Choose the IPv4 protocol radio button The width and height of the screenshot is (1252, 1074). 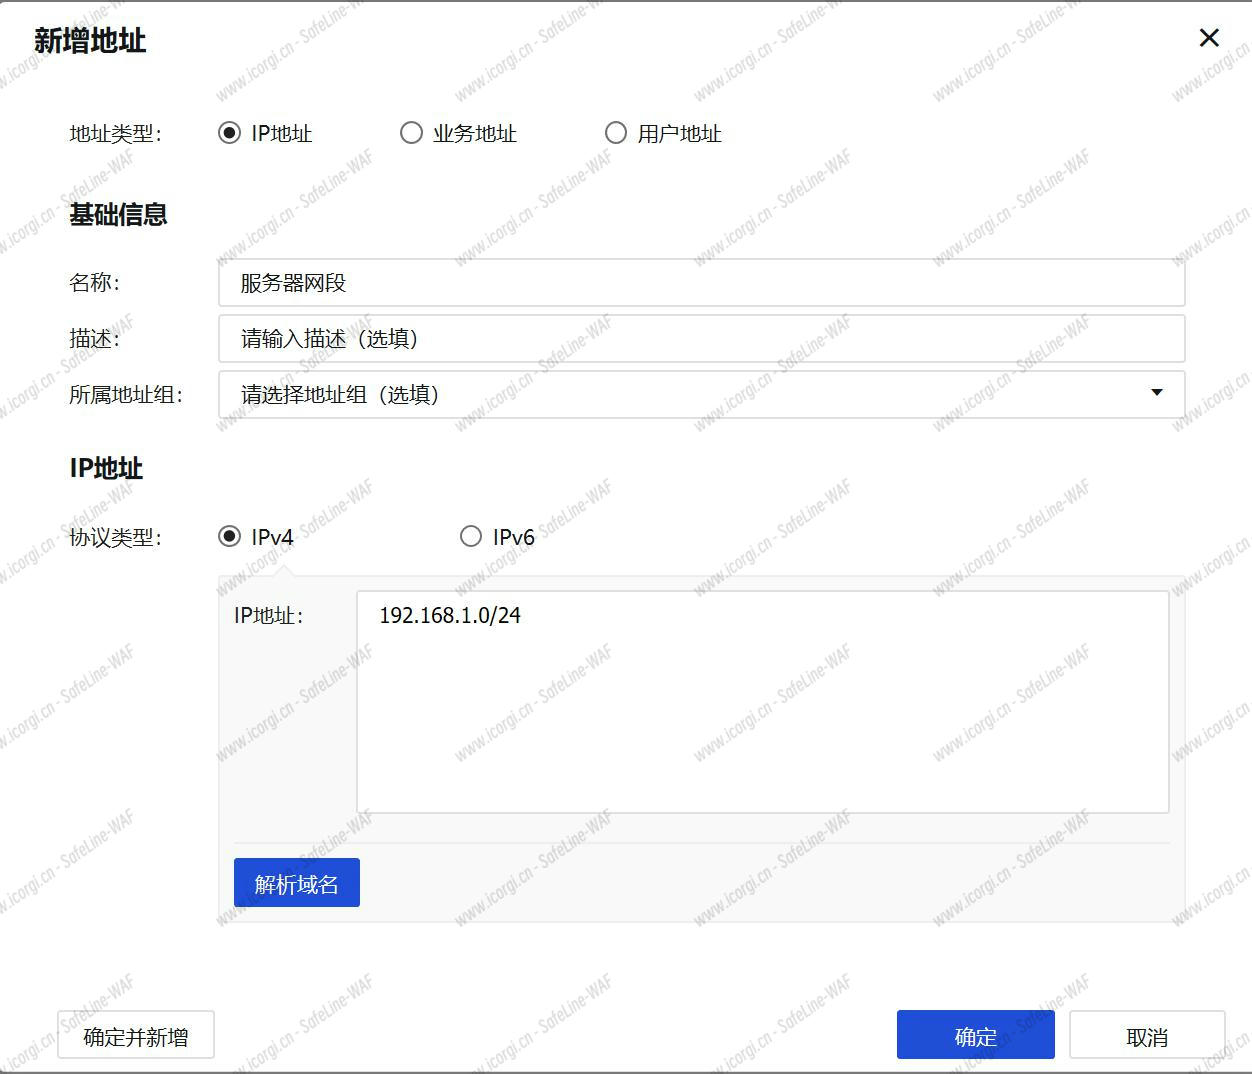(x=230, y=536)
